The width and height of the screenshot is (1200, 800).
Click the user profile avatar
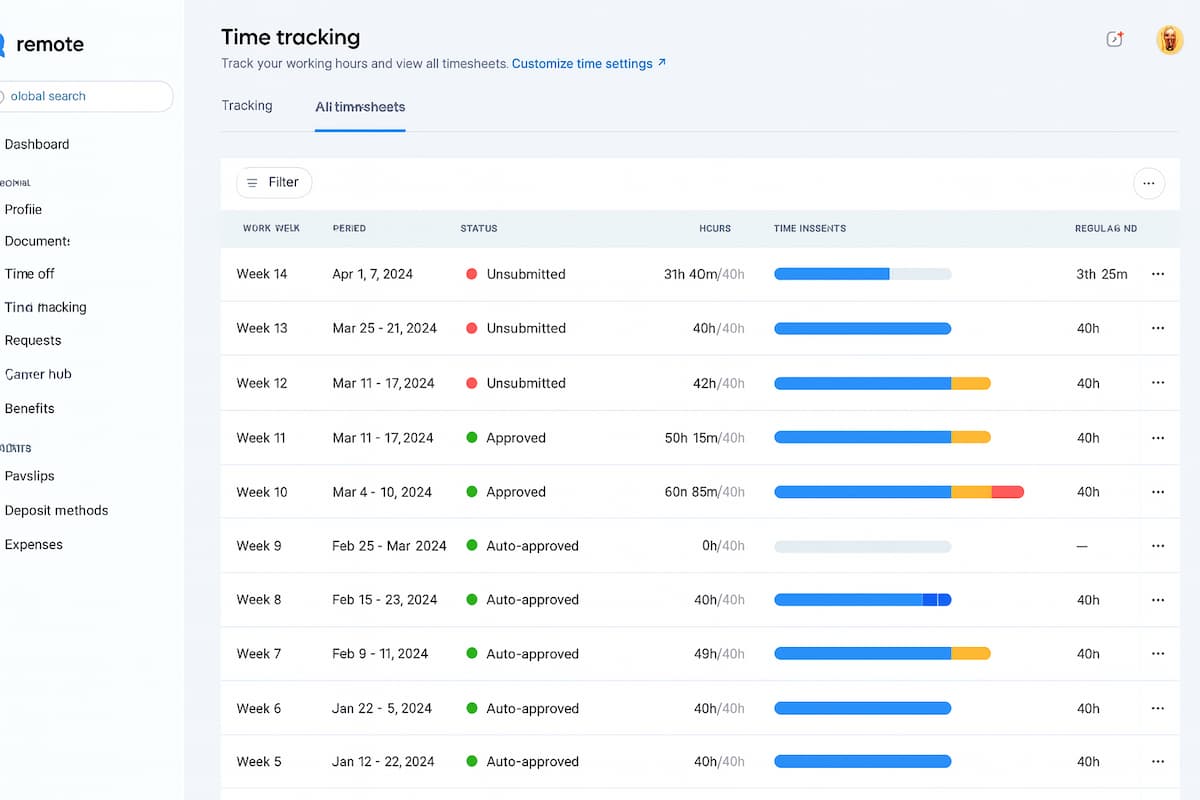(1169, 40)
